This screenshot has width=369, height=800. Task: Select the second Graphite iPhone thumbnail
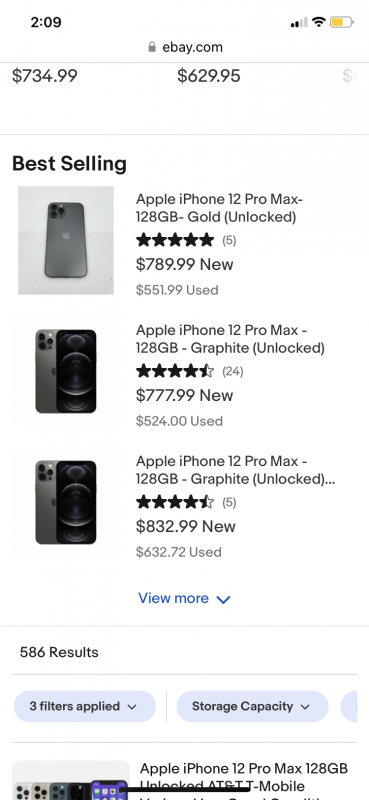66,371
